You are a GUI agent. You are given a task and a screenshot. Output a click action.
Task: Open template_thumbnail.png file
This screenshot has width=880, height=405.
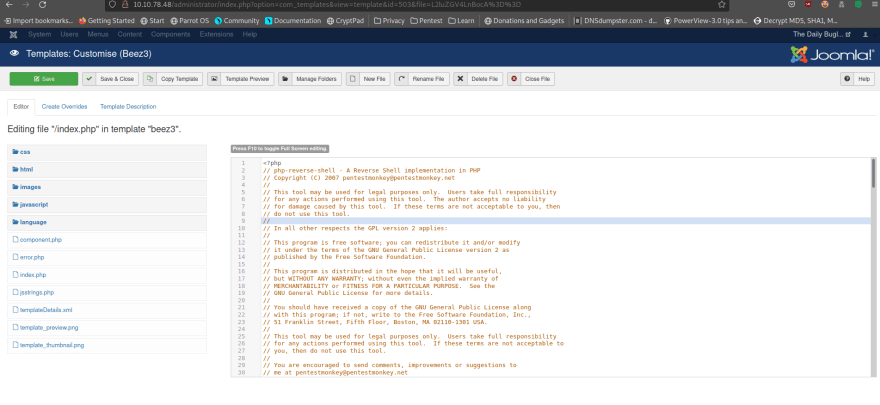107,346
